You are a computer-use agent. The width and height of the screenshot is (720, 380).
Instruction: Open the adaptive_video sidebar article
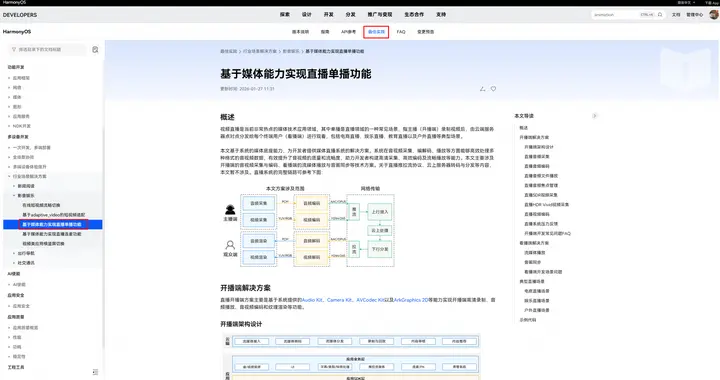click(54, 215)
